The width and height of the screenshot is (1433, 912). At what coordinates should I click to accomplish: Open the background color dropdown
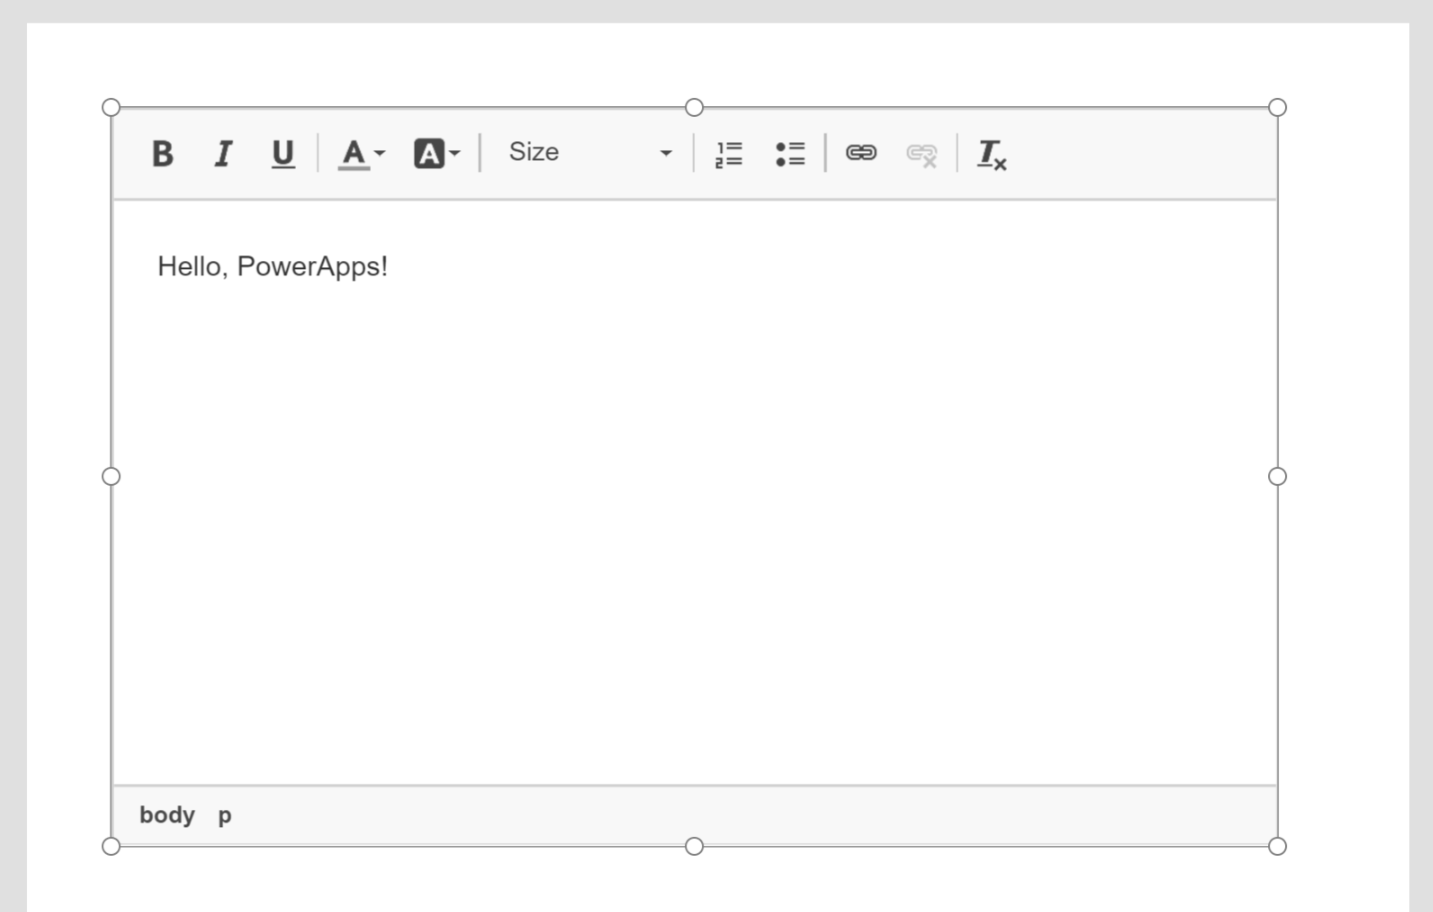pos(437,153)
